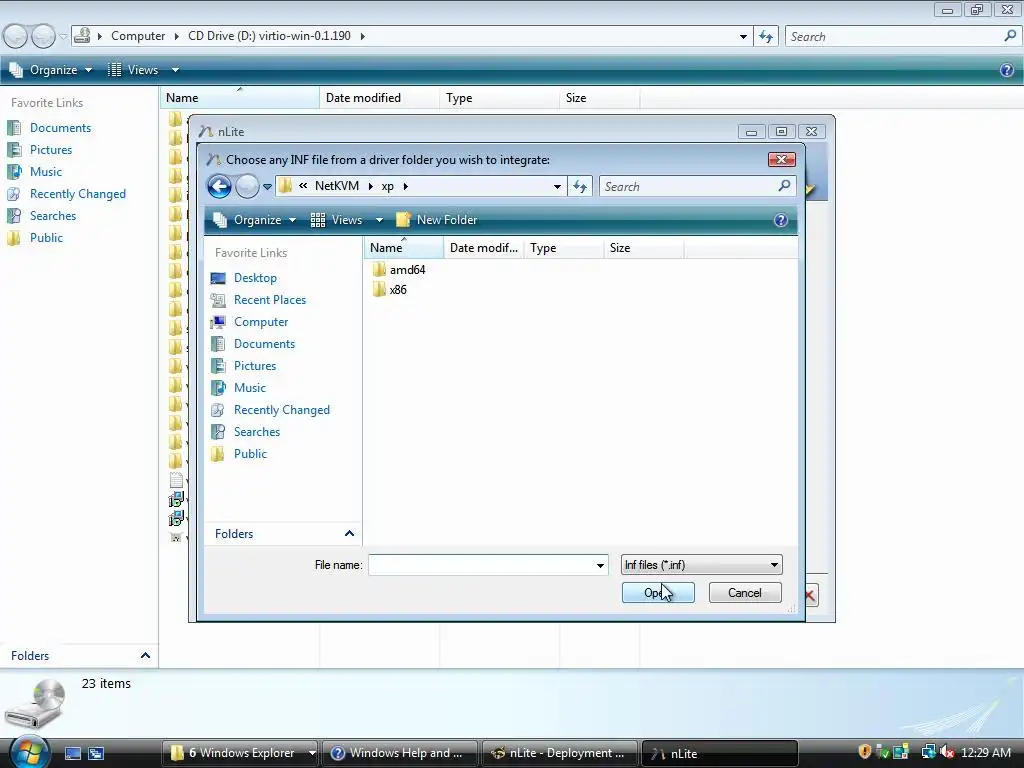The width and height of the screenshot is (1024, 768).
Task: Click the magnifier icon in the dialog search box
Action: [784, 186]
